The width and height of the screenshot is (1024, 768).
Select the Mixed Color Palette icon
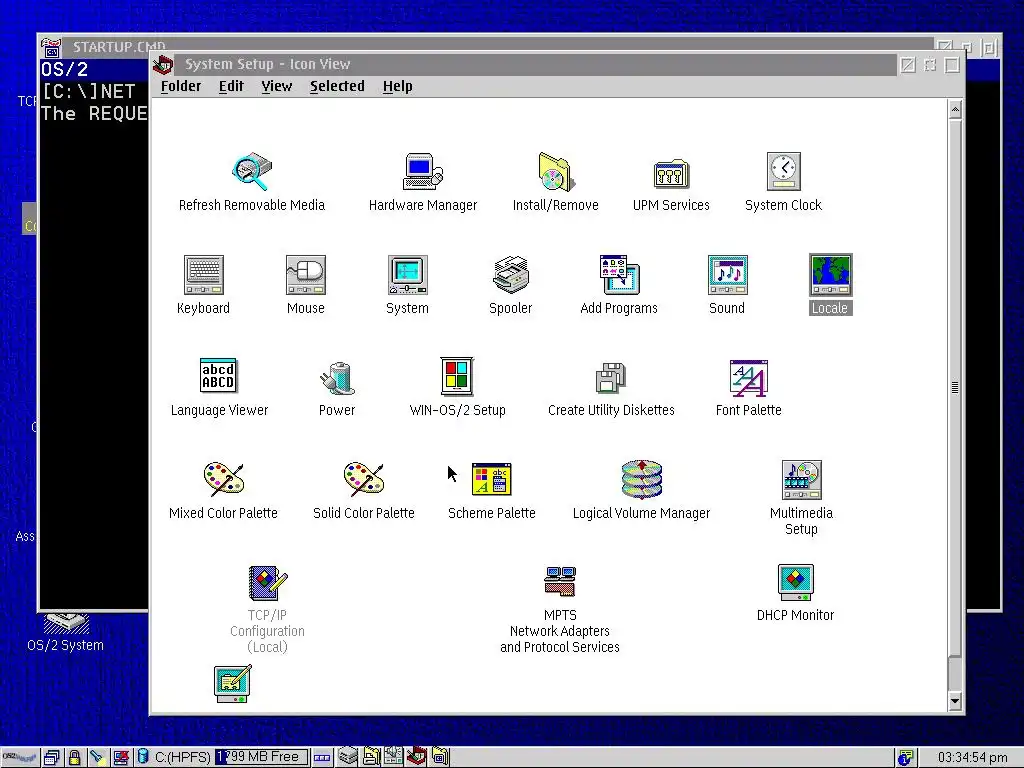click(223, 479)
